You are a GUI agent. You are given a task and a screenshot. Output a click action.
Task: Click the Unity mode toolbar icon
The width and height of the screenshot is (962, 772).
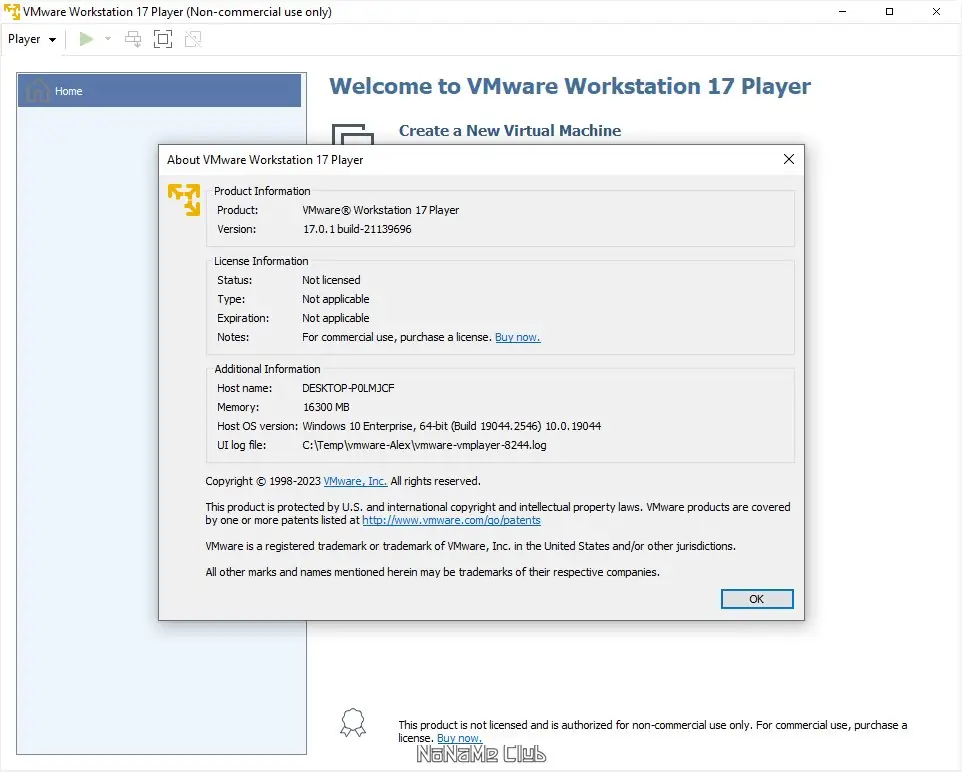point(193,39)
